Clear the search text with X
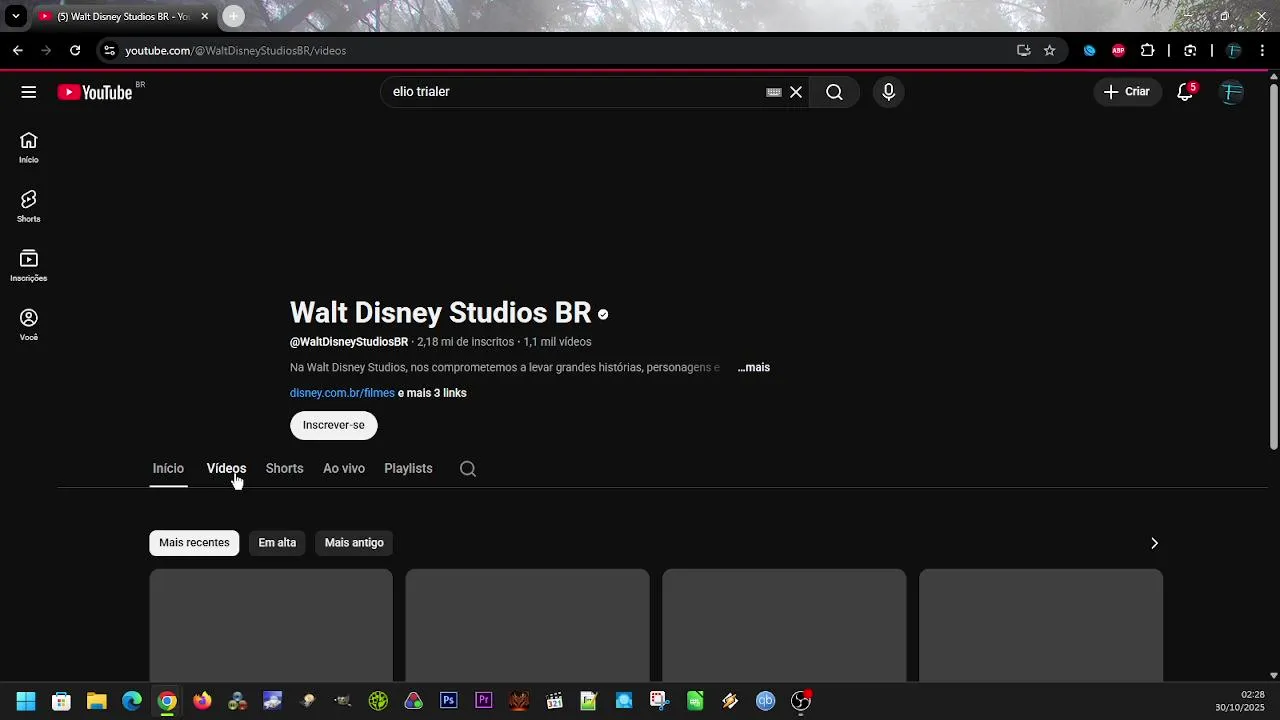The image size is (1280, 720). (x=796, y=92)
